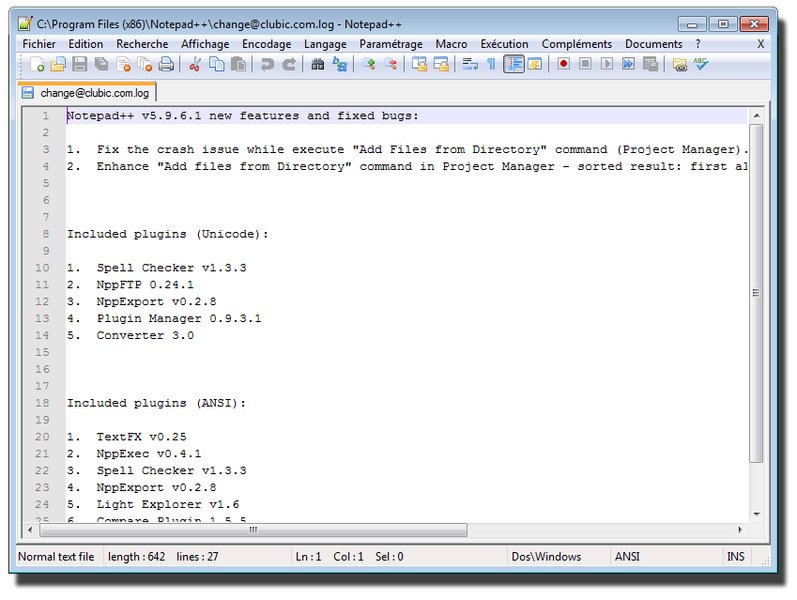Click the User defined language dialog icon

tap(535, 65)
